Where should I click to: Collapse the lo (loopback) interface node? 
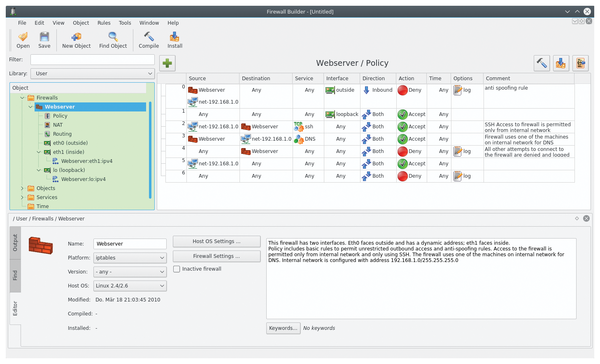pos(39,170)
